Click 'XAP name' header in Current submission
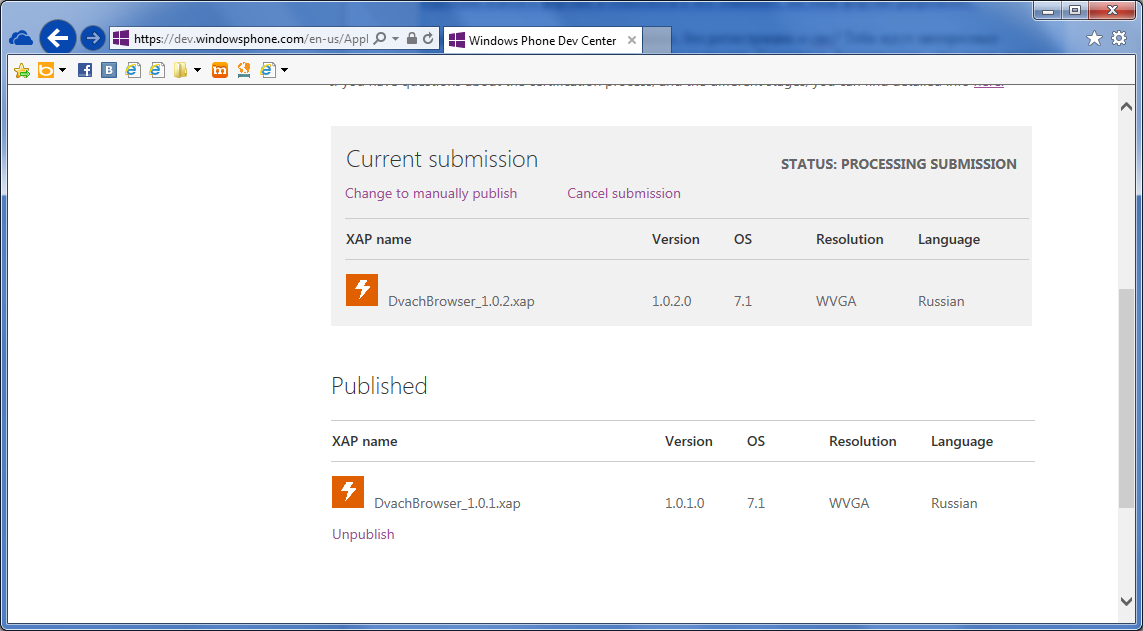1143x631 pixels. [x=378, y=240]
